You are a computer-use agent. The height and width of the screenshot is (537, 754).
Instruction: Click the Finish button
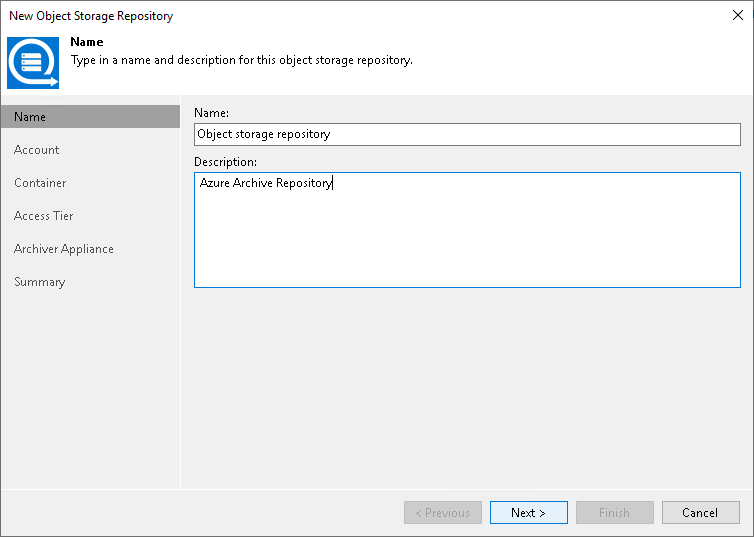[x=615, y=512]
